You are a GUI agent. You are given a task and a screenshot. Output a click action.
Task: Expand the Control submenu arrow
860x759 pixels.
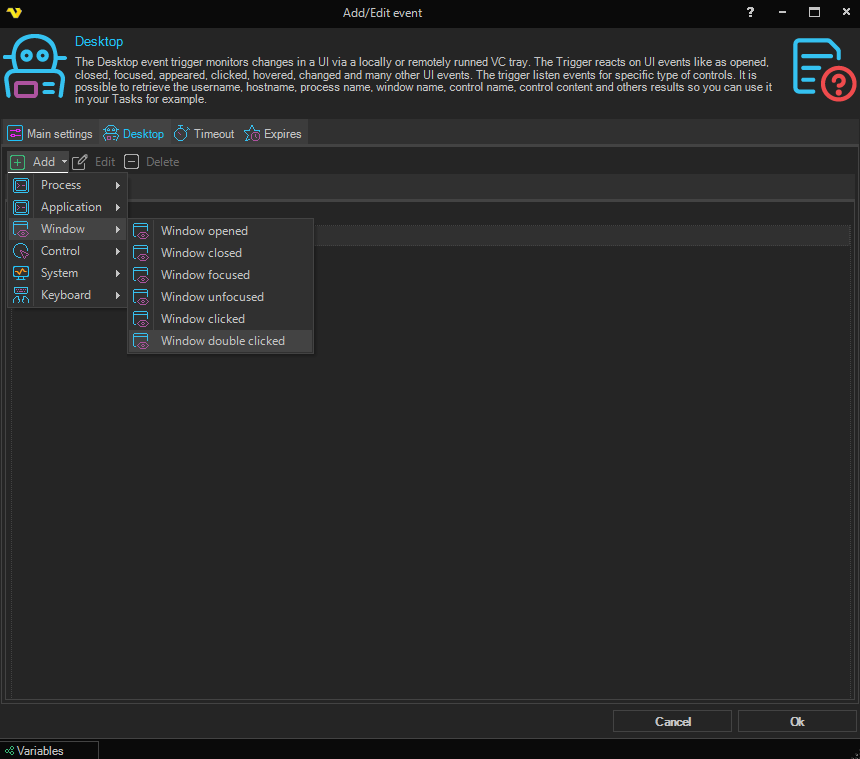[x=117, y=251]
